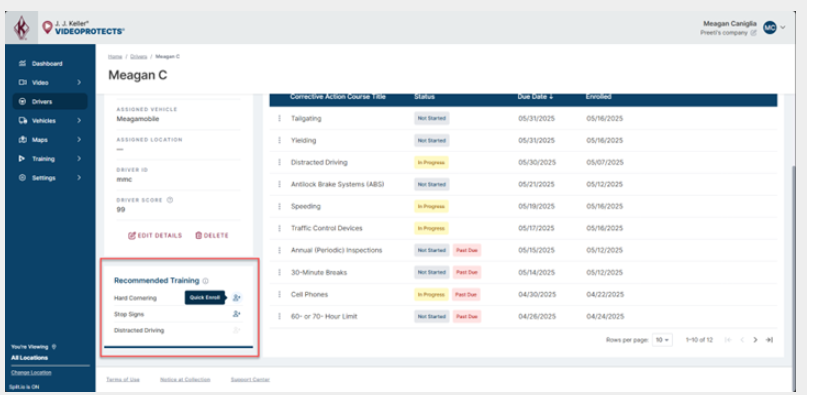Open Terms of Use footer link
The image size is (815, 395).
tap(123, 379)
